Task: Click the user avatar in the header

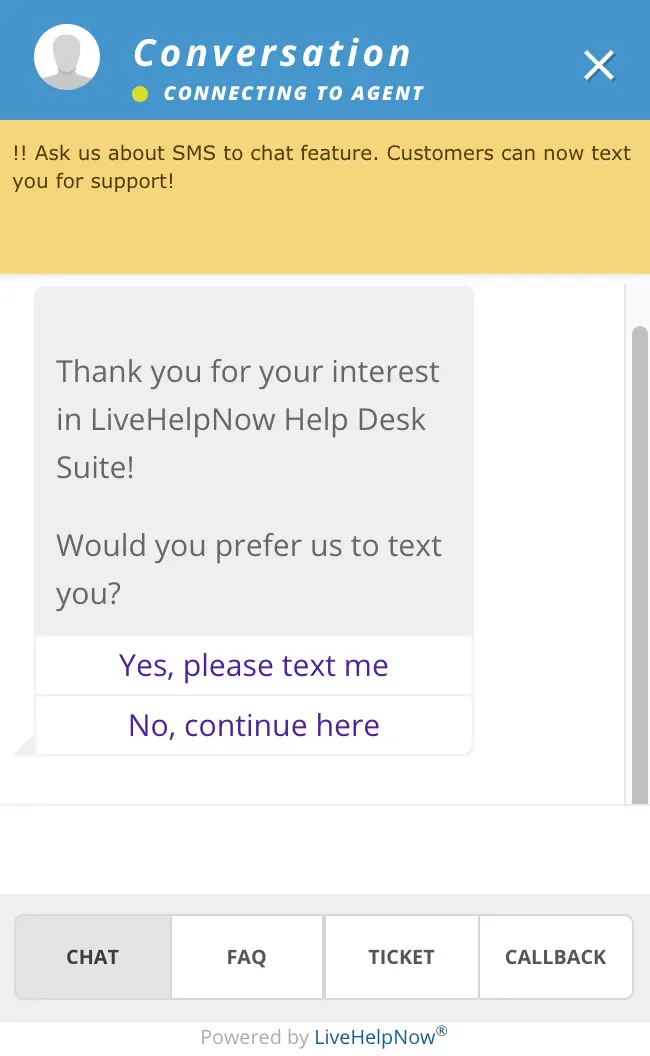Action: 66,59
